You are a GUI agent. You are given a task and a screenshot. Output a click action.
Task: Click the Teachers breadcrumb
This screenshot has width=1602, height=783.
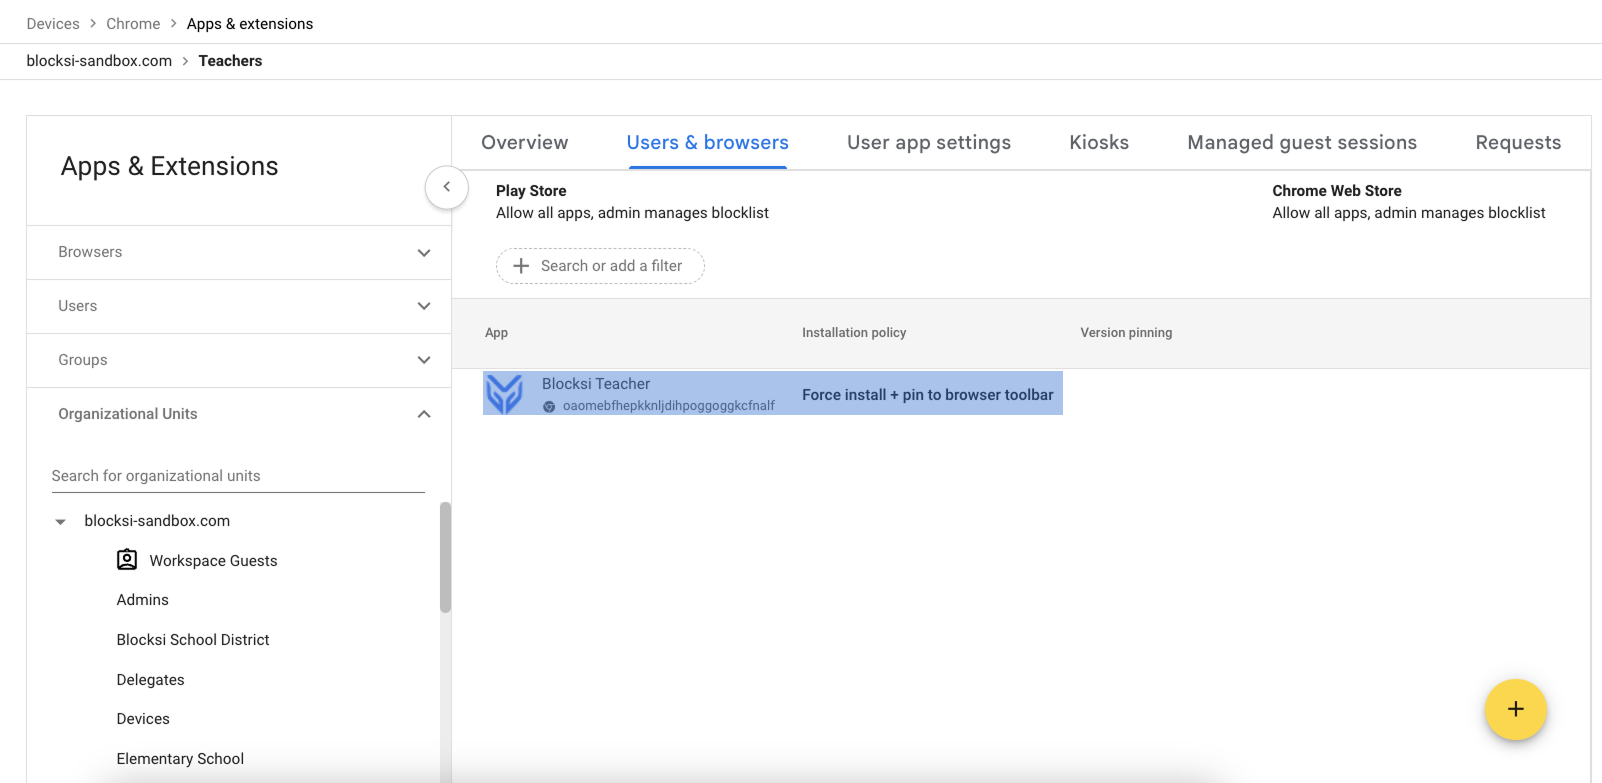[230, 61]
